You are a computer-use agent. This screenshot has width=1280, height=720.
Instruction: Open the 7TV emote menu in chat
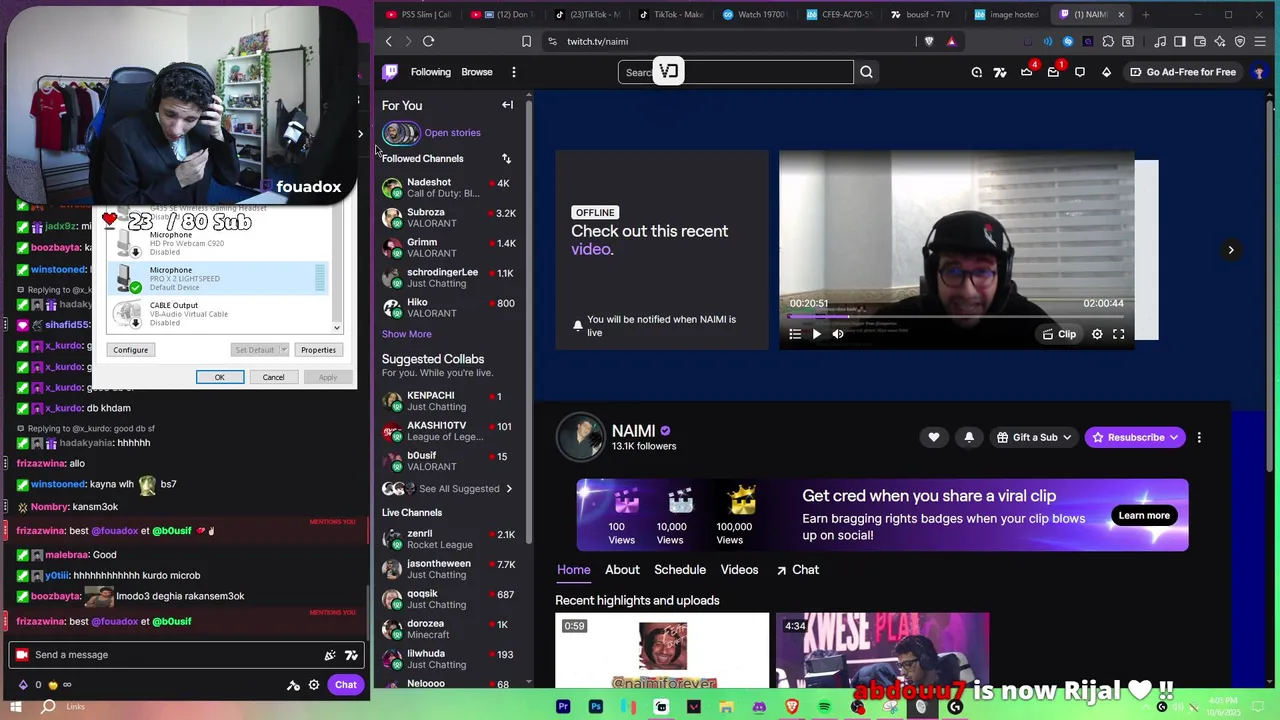[x=351, y=655]
